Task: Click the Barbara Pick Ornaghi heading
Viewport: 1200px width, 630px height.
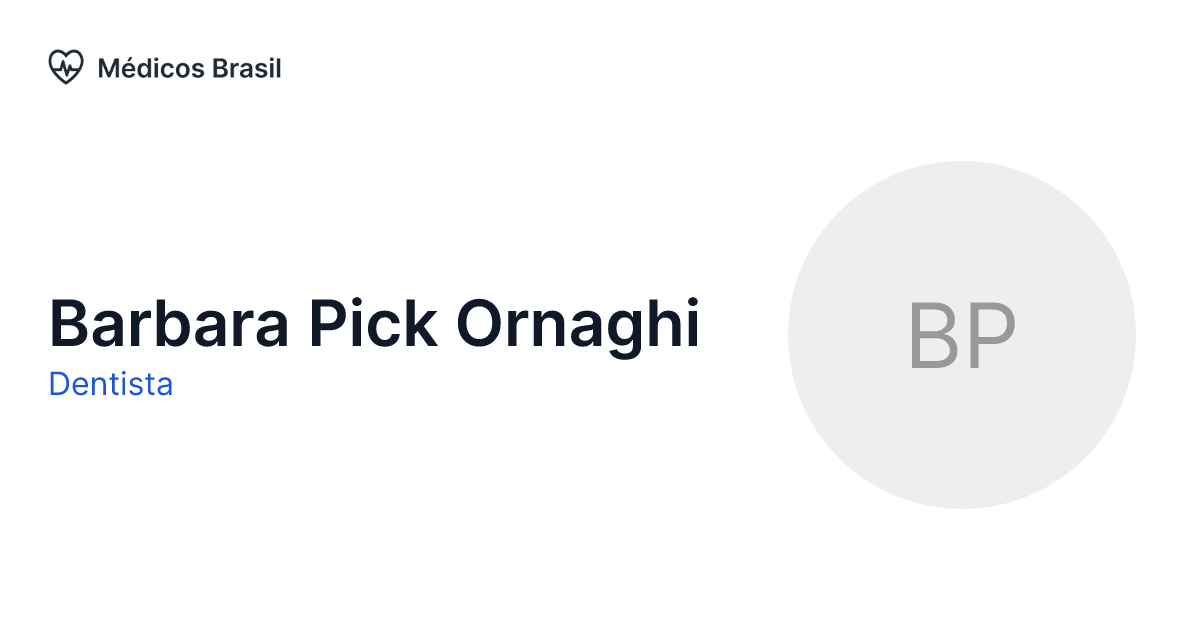Action: click(x=374, y=323)
